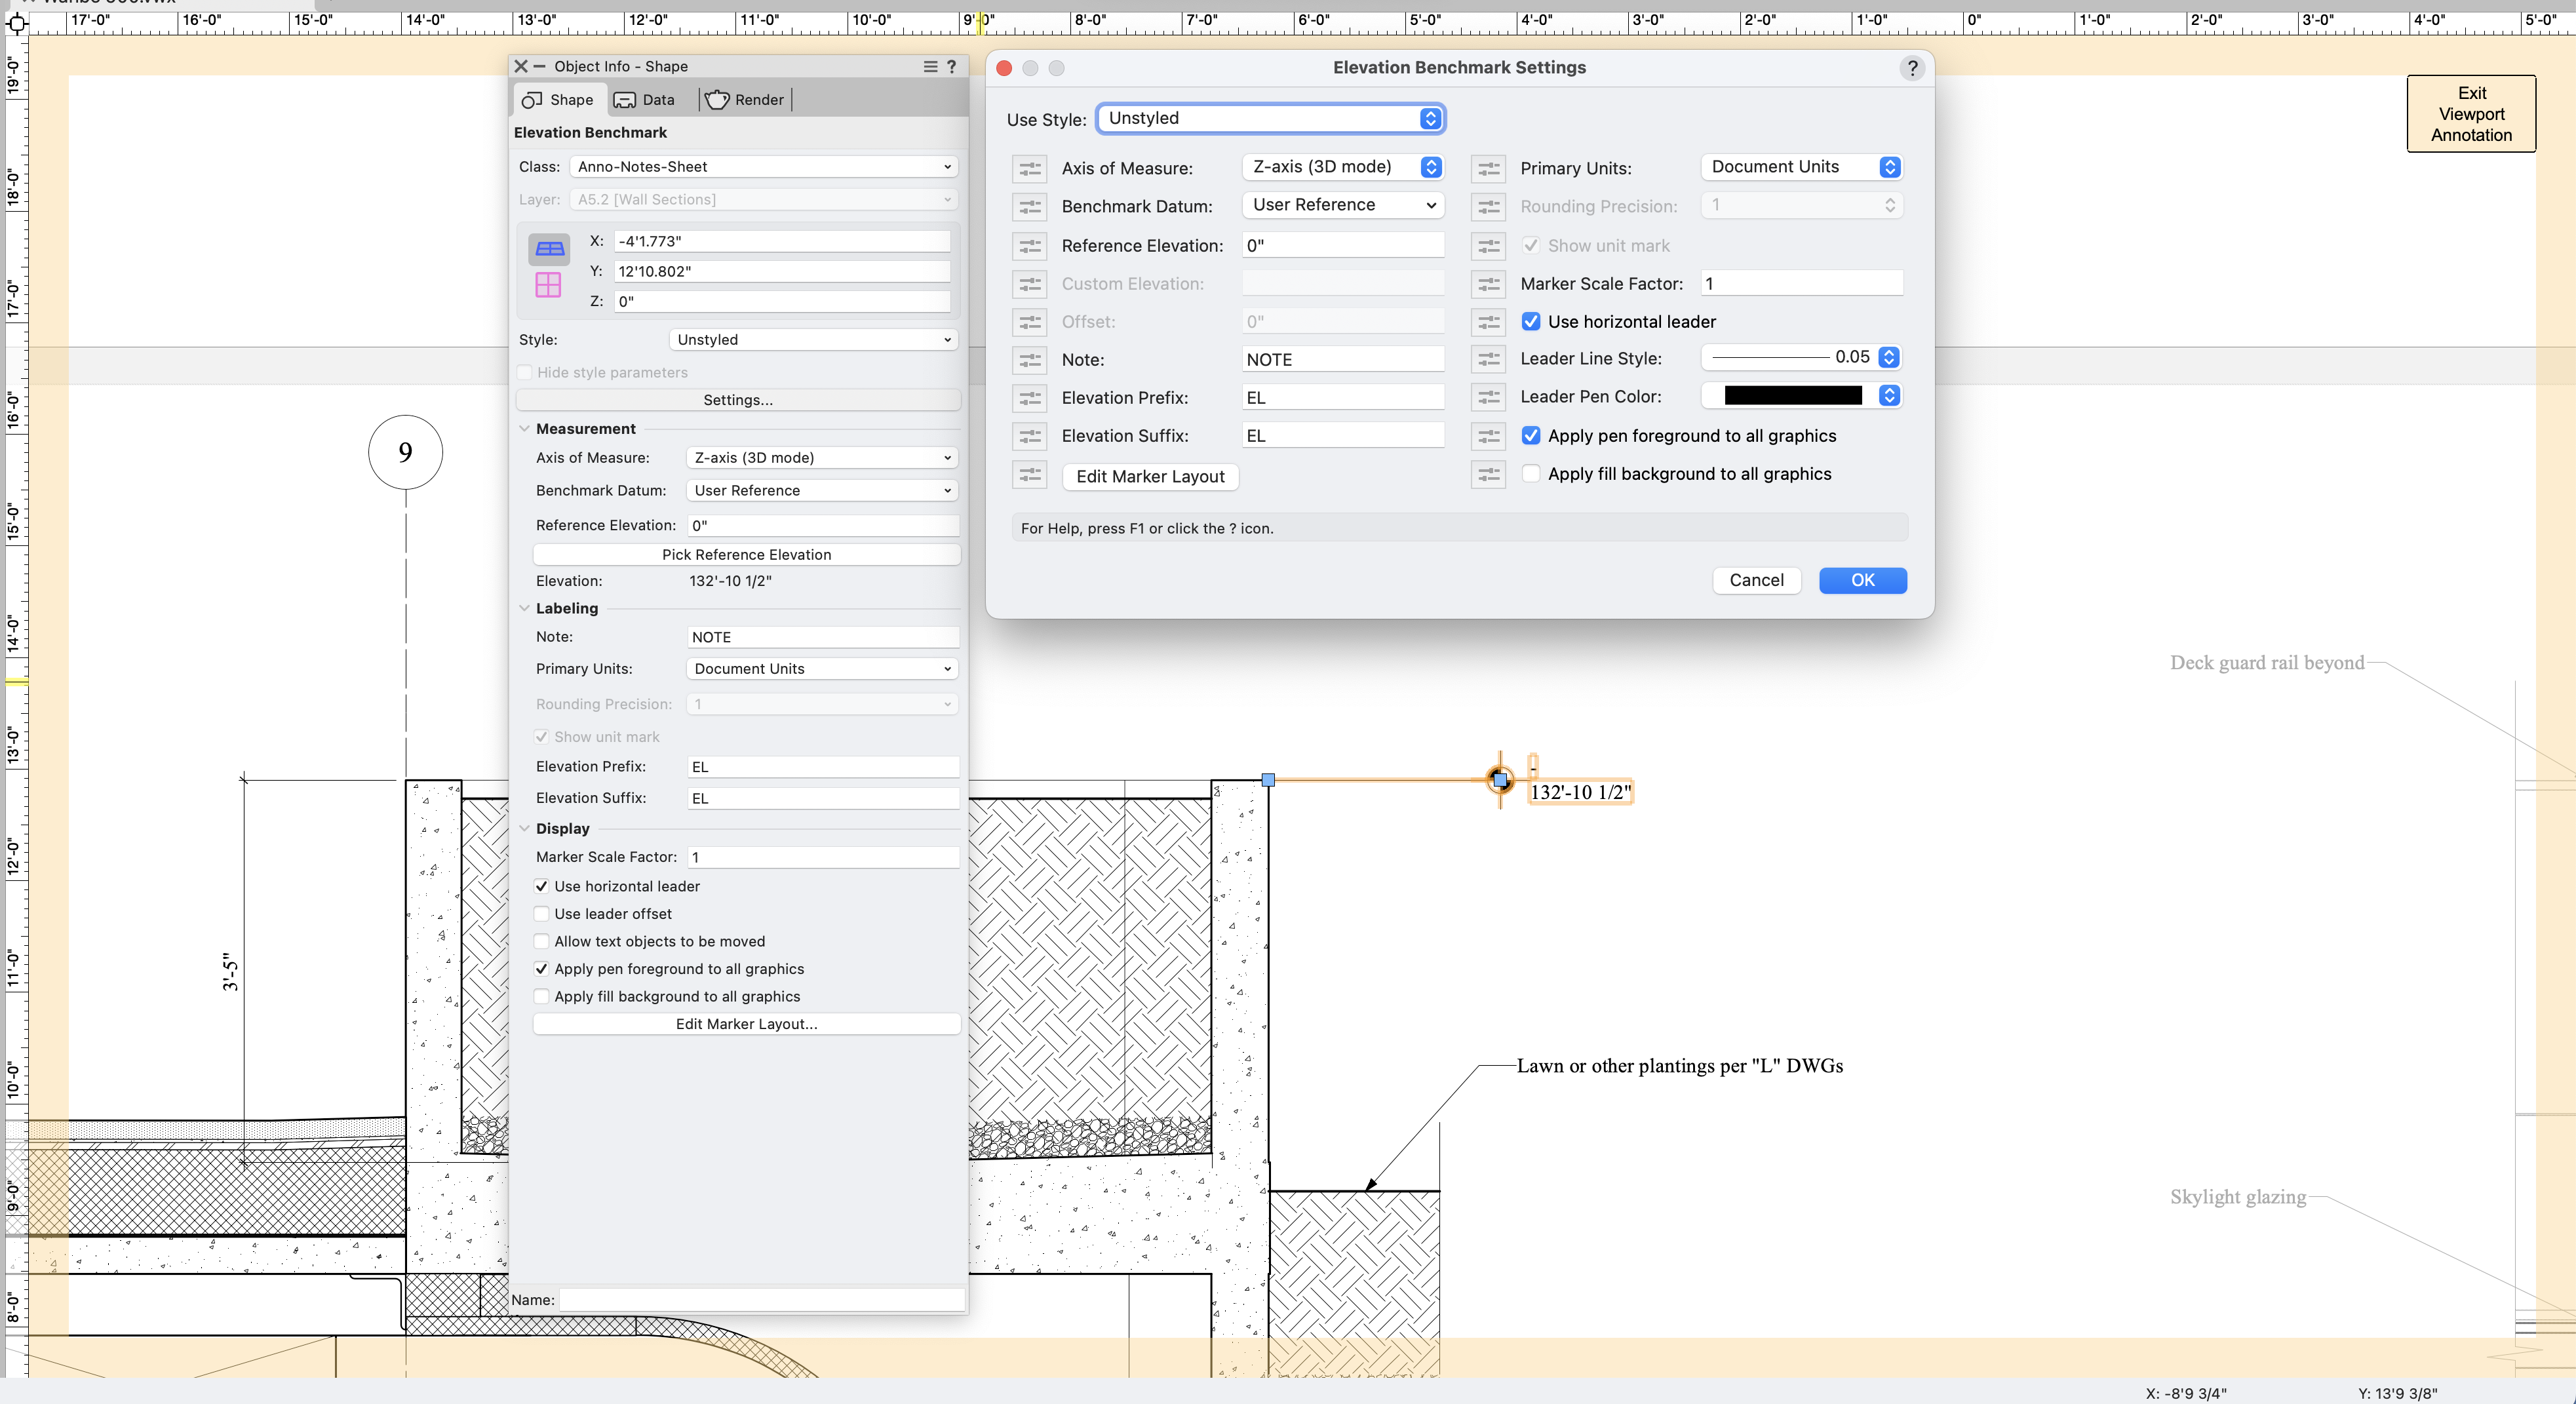
Task: Open Benchmark Datum dropdown in Settings dialog
Action: coord(1342,205)
